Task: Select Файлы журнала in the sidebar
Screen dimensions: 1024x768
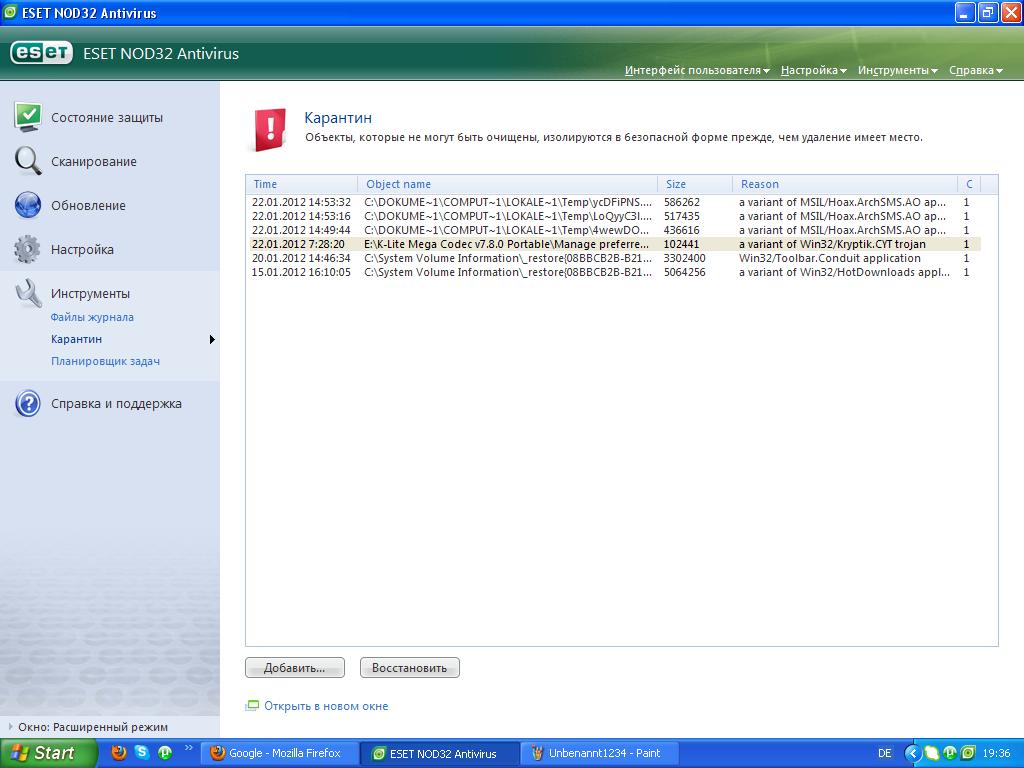Action: point(92,317)
